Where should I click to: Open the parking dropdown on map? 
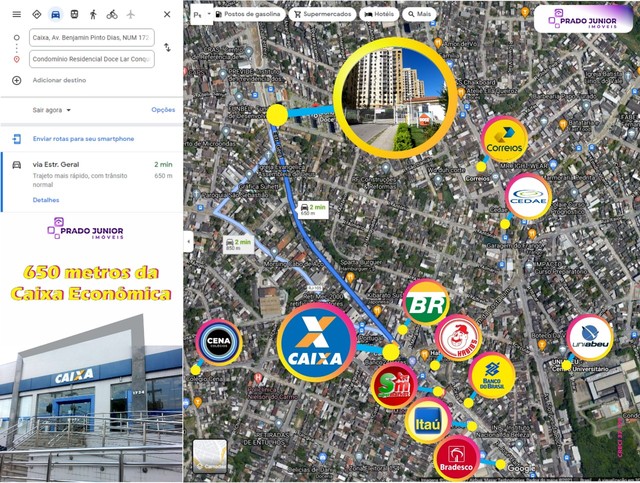[x=202, y=14]
